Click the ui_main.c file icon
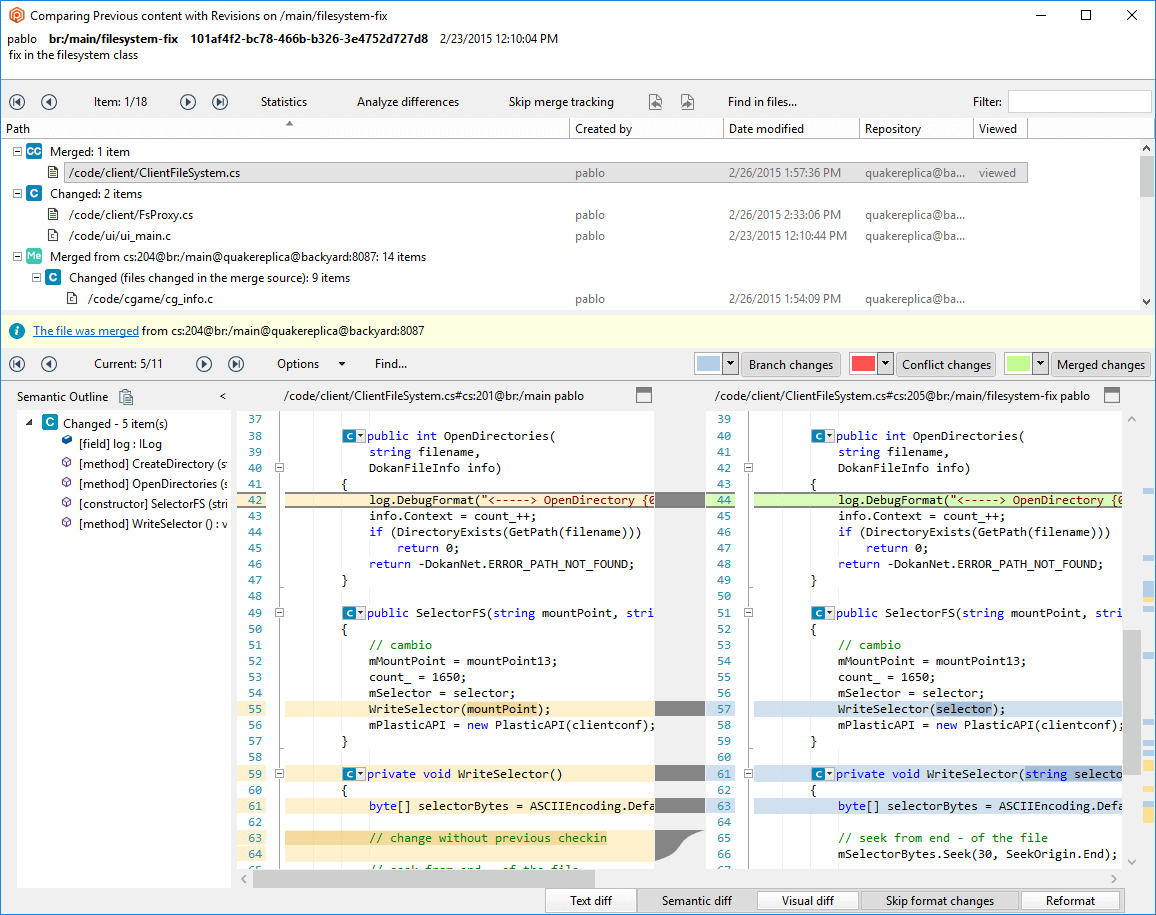1156x915 pixels. [x=52, y=235]
